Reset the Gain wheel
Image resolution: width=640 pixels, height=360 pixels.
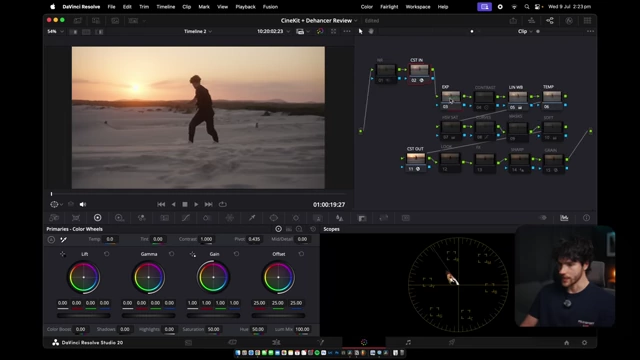tap(236, 254)
